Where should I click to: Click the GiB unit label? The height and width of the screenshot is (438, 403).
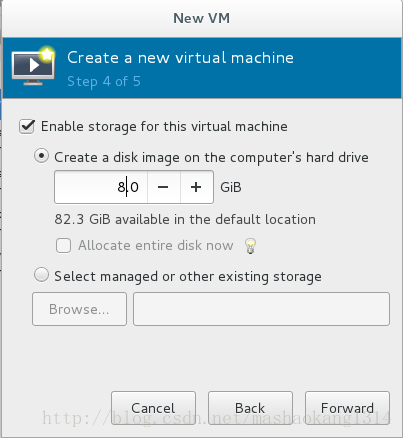click(231, 187)
